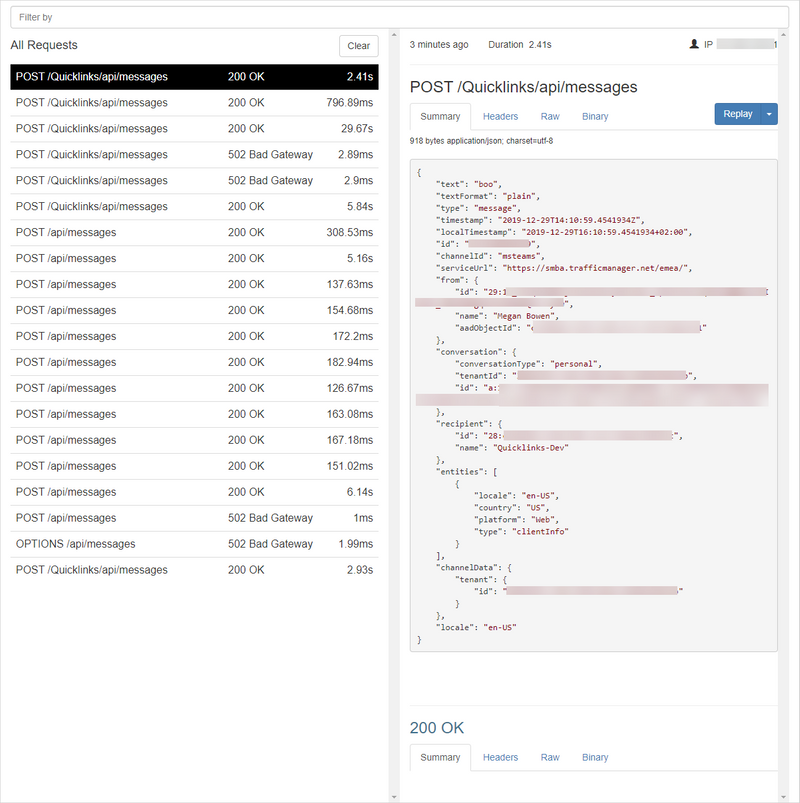Select the request Summary tab
This screenshot has width=800, height=803.
(440, 117)
